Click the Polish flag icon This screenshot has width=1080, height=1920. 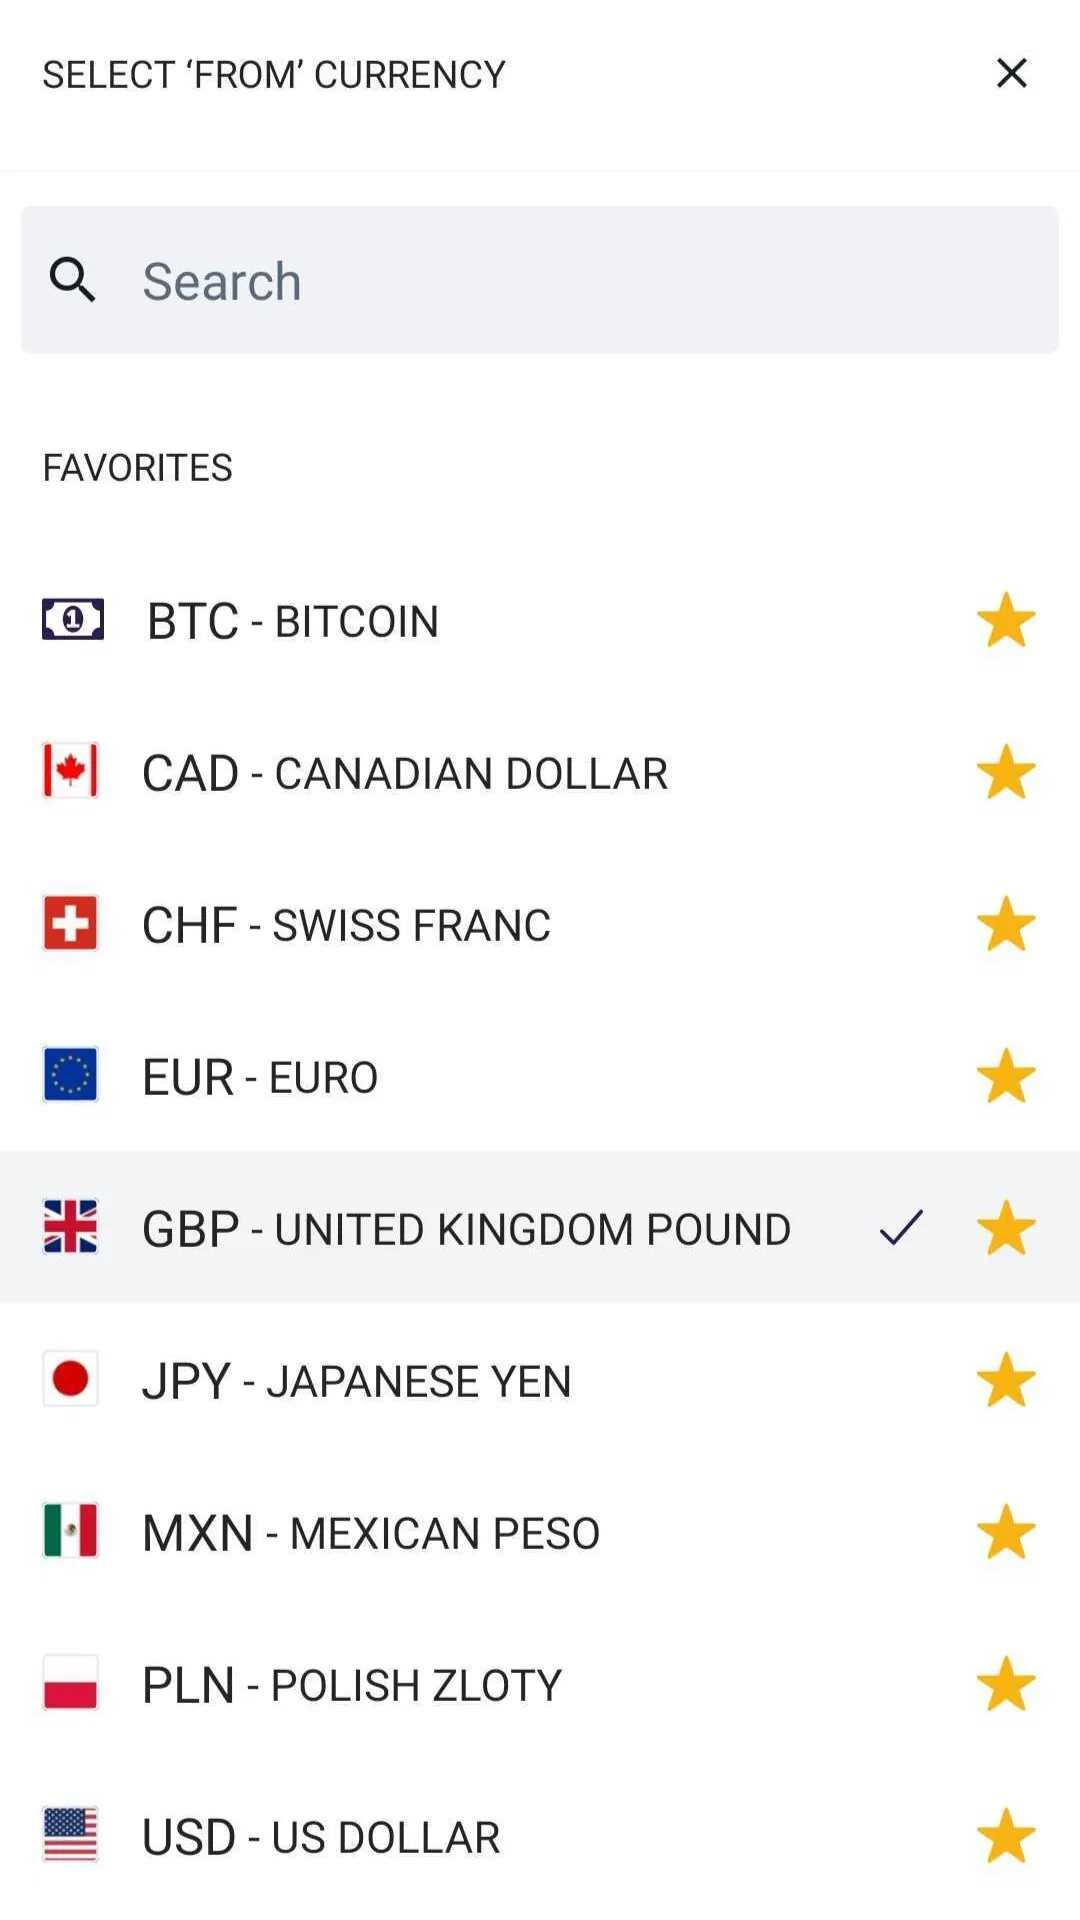pyautogui.click(x=70, y=1683)
